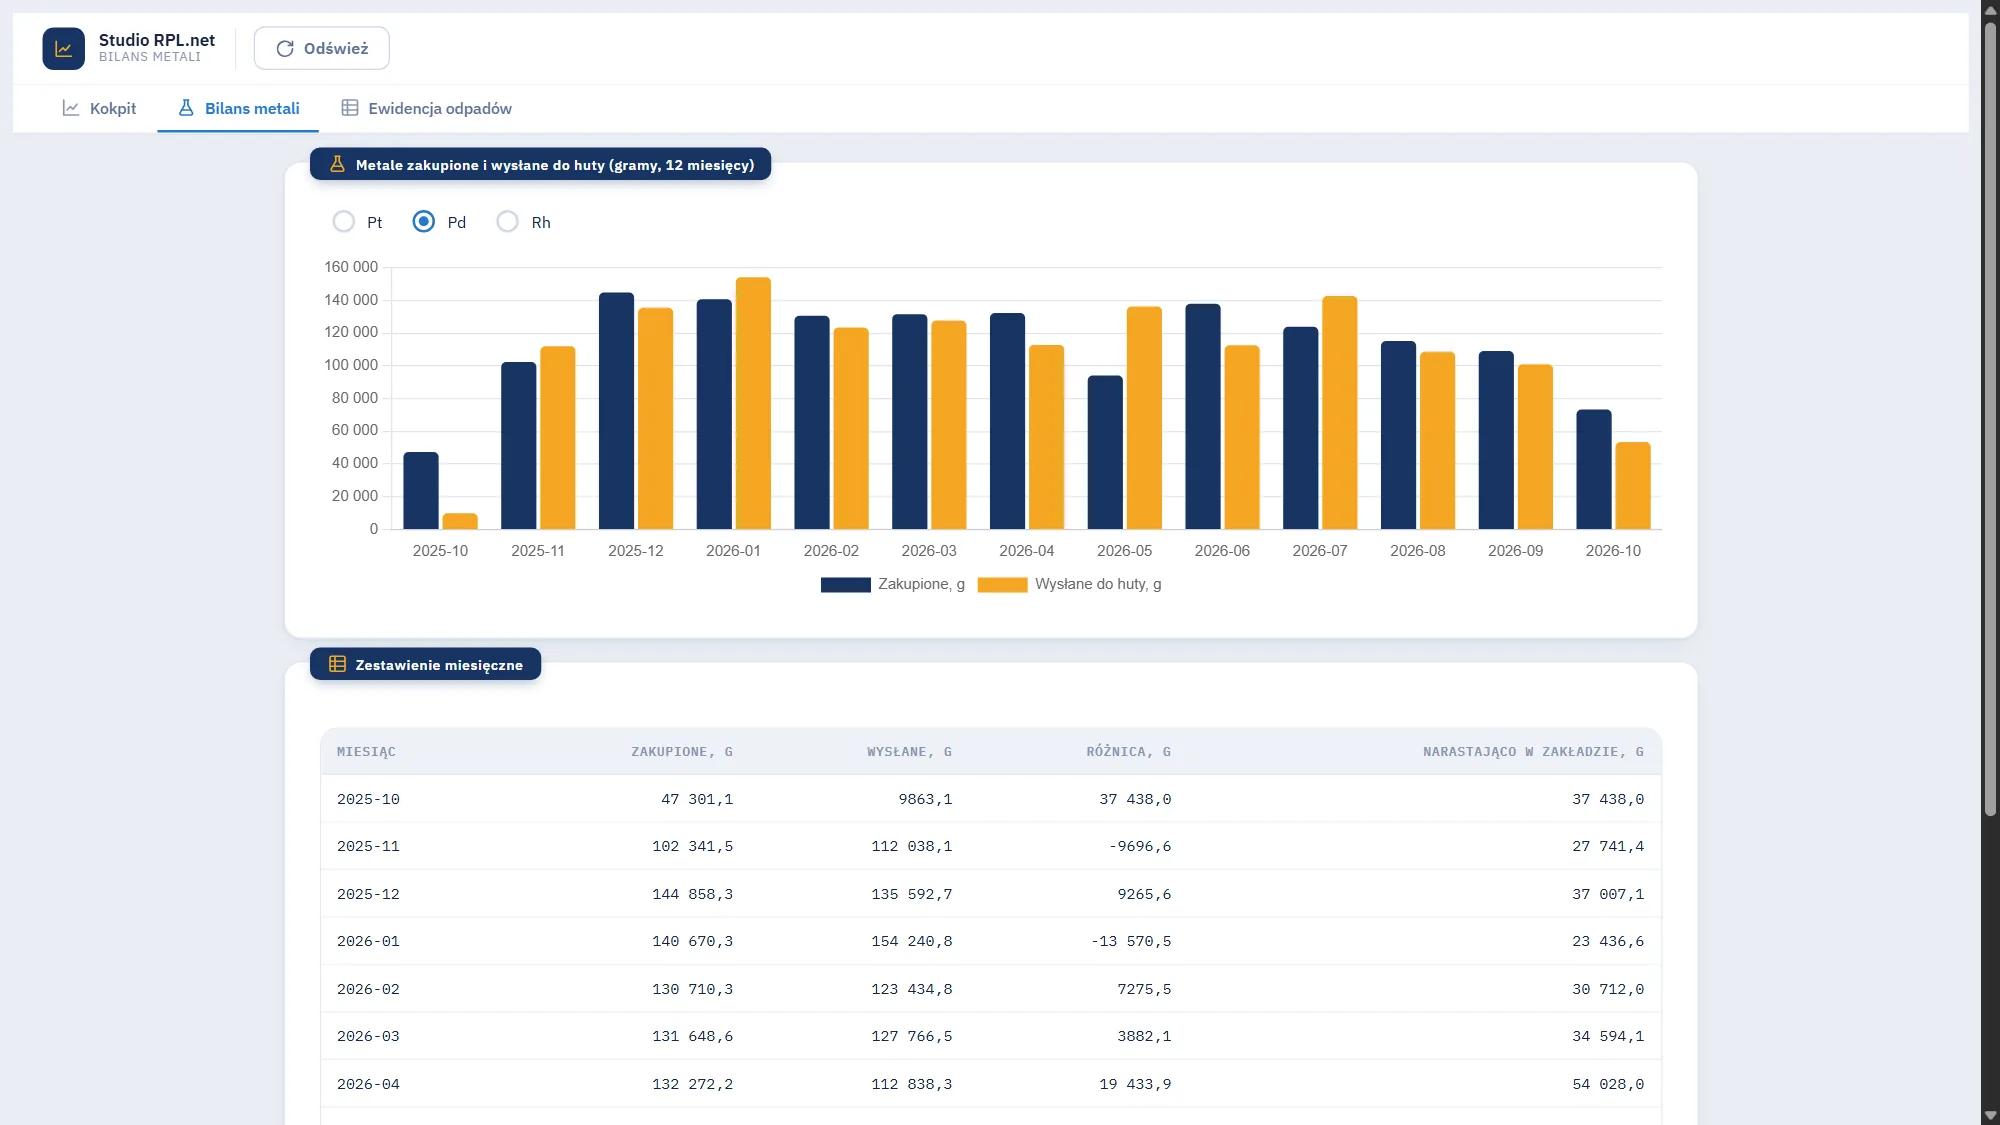Click the dark blue 2026-05 purchased bar
2000x1125 pixels.
coord(1105,452)
